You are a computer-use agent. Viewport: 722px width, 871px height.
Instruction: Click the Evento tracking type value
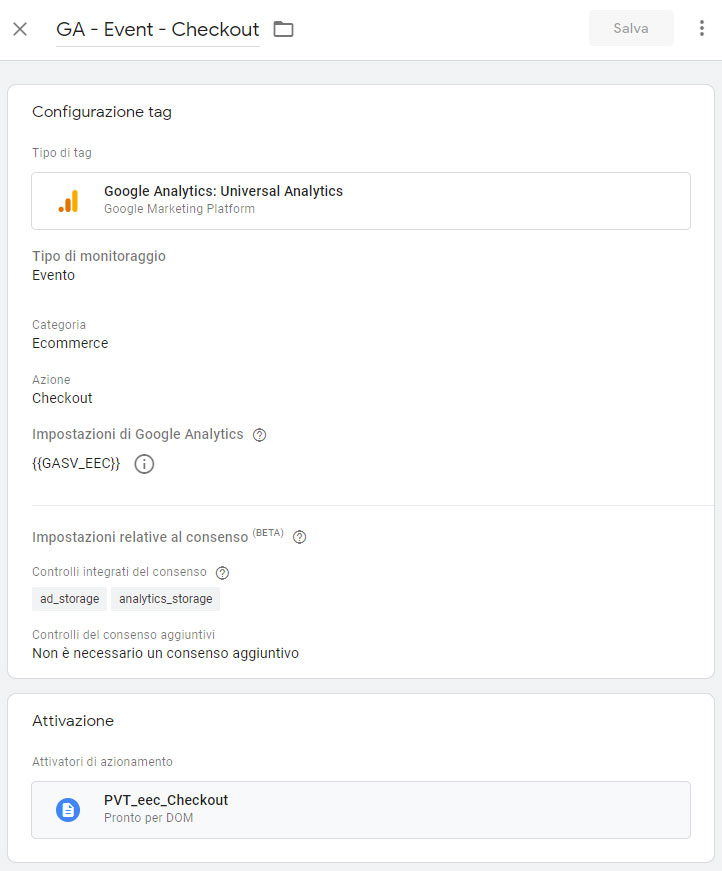click(53, 275)
